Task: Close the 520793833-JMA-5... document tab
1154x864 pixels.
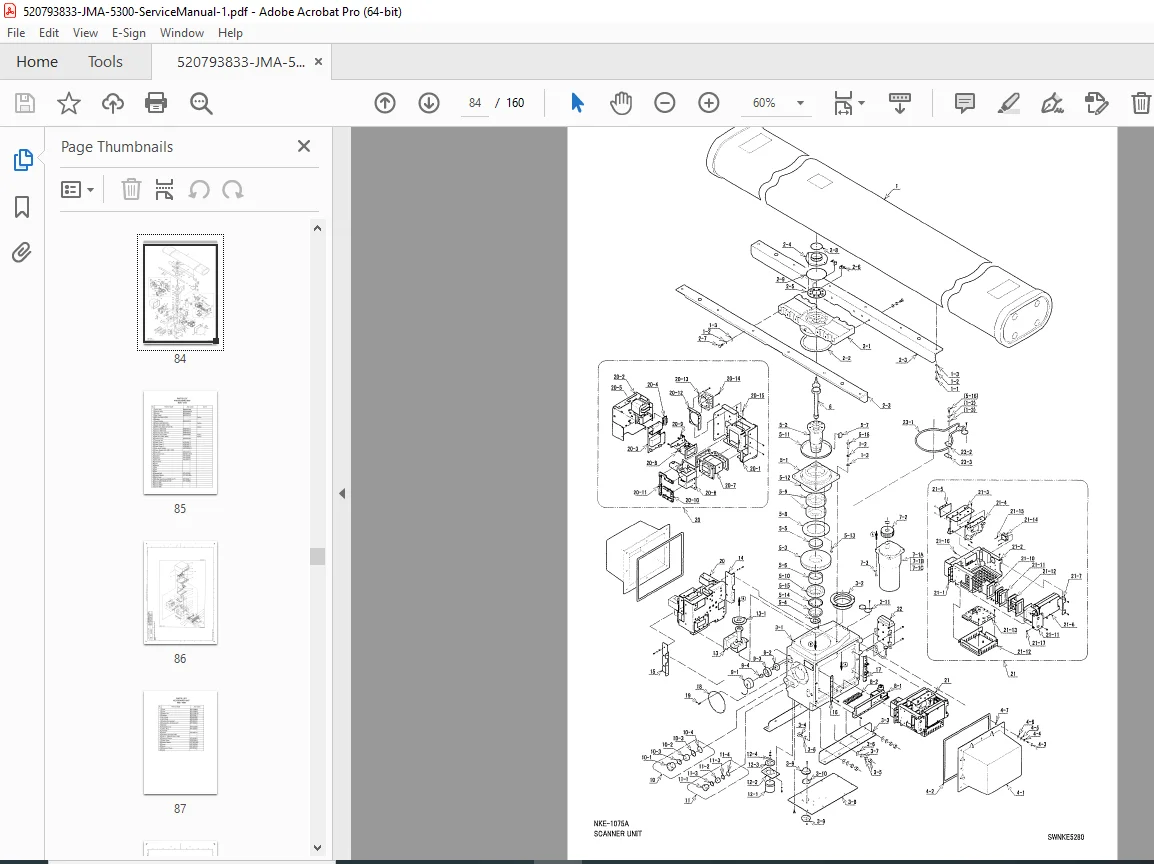Action: pos(319,62)
